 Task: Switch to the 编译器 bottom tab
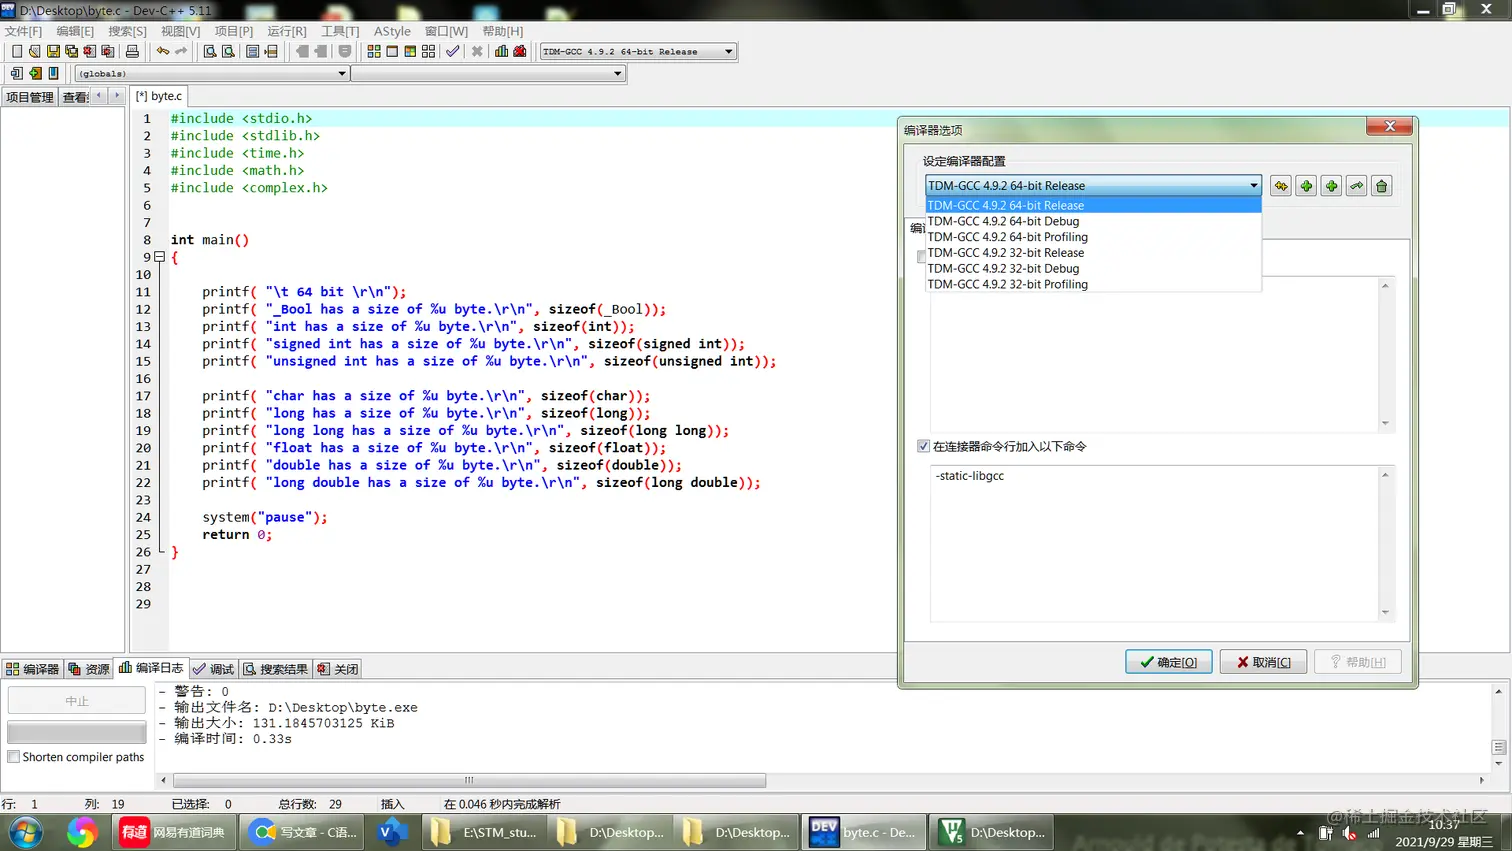coord(32,669)
